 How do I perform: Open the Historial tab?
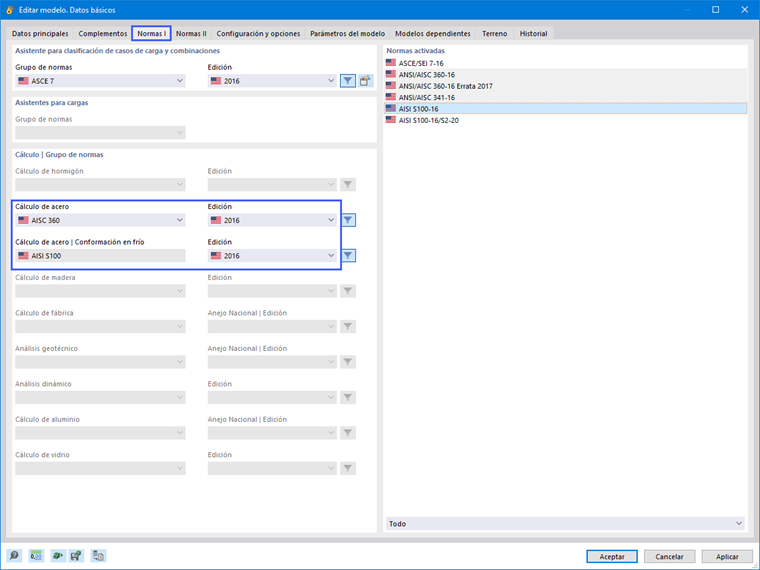[x=533, y=33]
